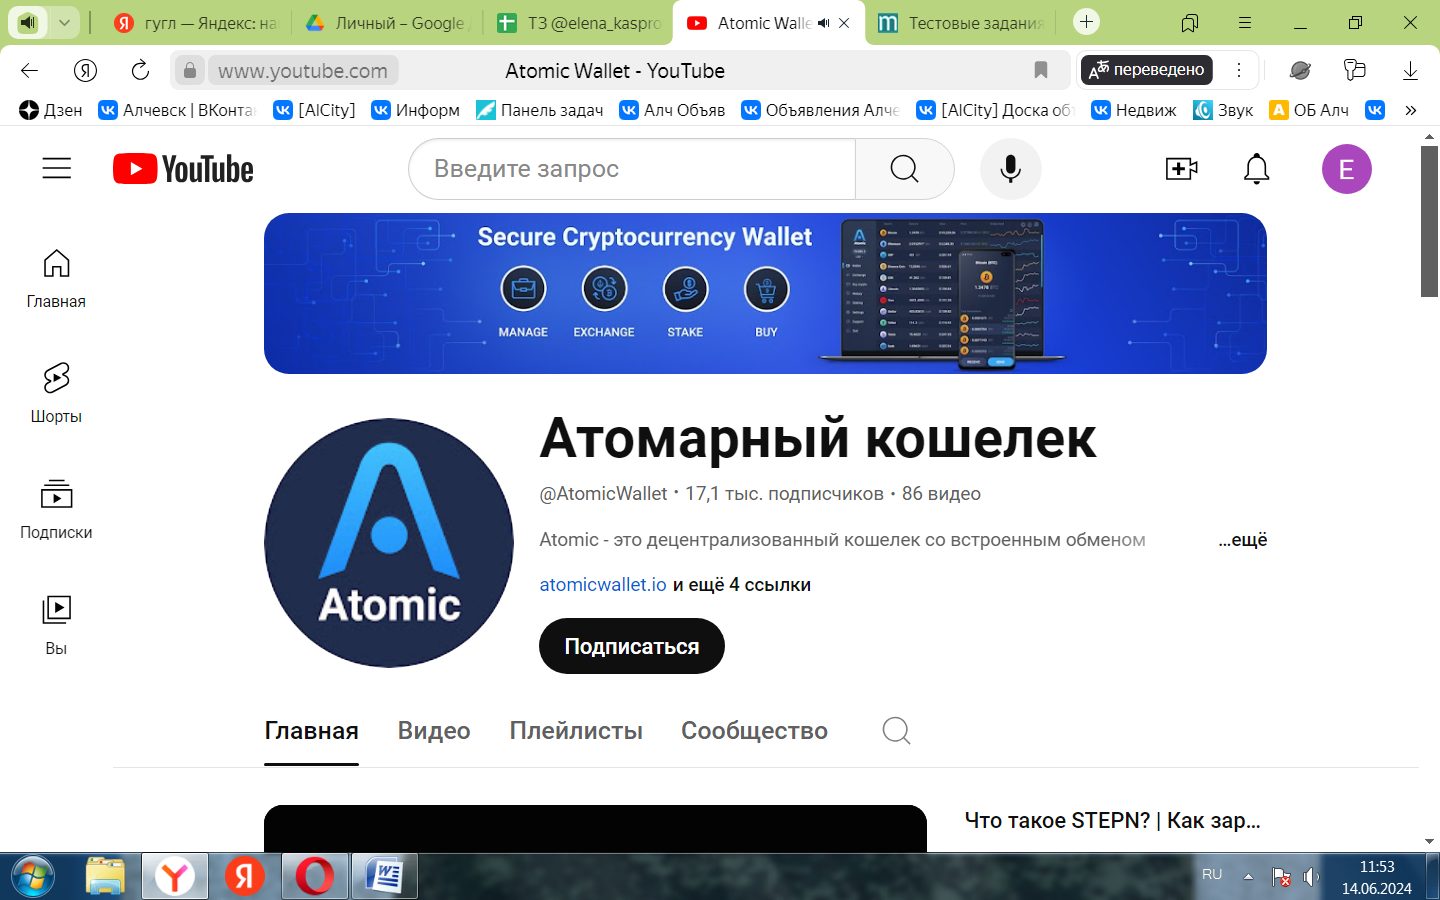This screenshot has height=900, width=1440.
Task: Click the YouTube logo
Action: click(183, 169)
